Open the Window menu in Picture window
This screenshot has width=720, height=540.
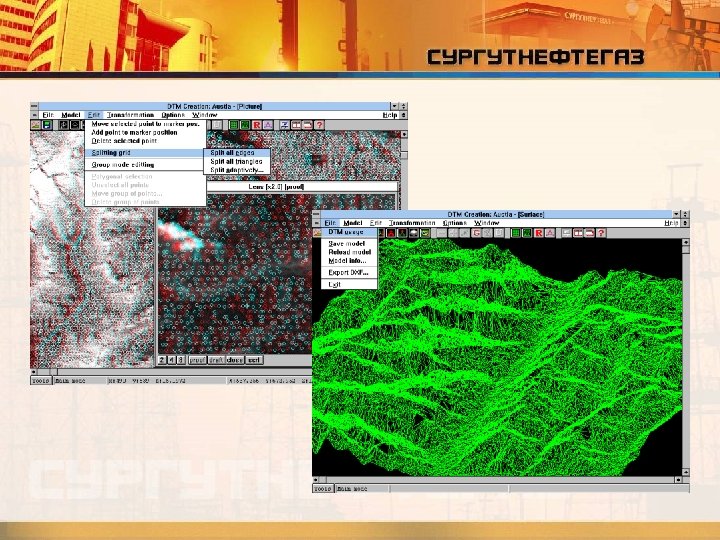pos(204,115)
